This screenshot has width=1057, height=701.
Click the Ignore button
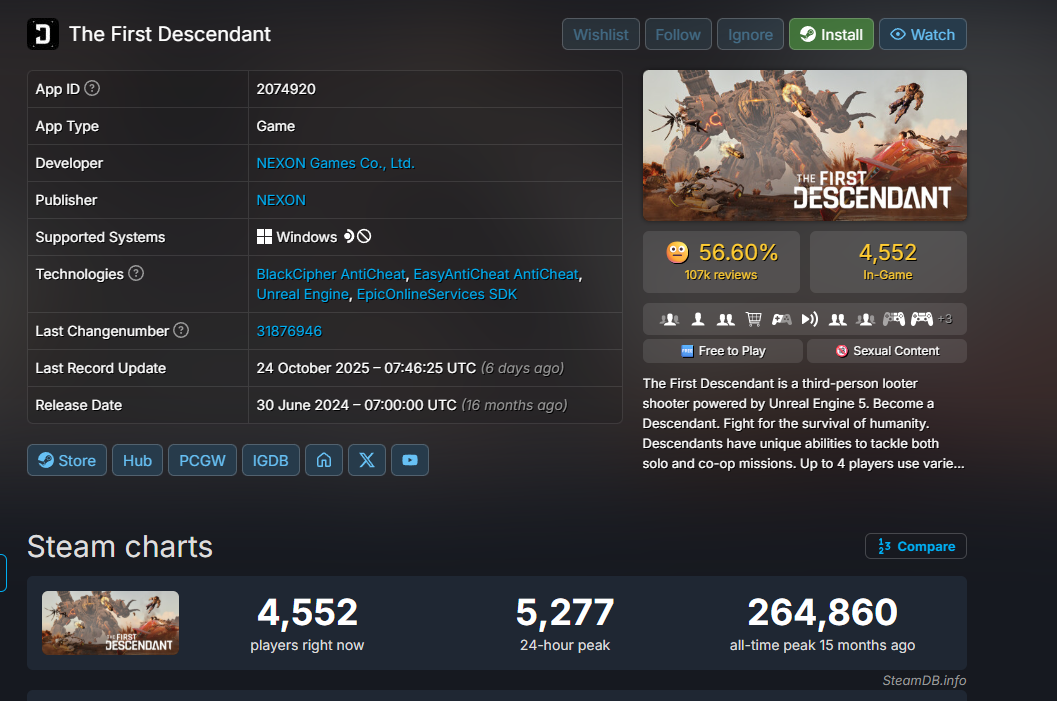(750, 34)
